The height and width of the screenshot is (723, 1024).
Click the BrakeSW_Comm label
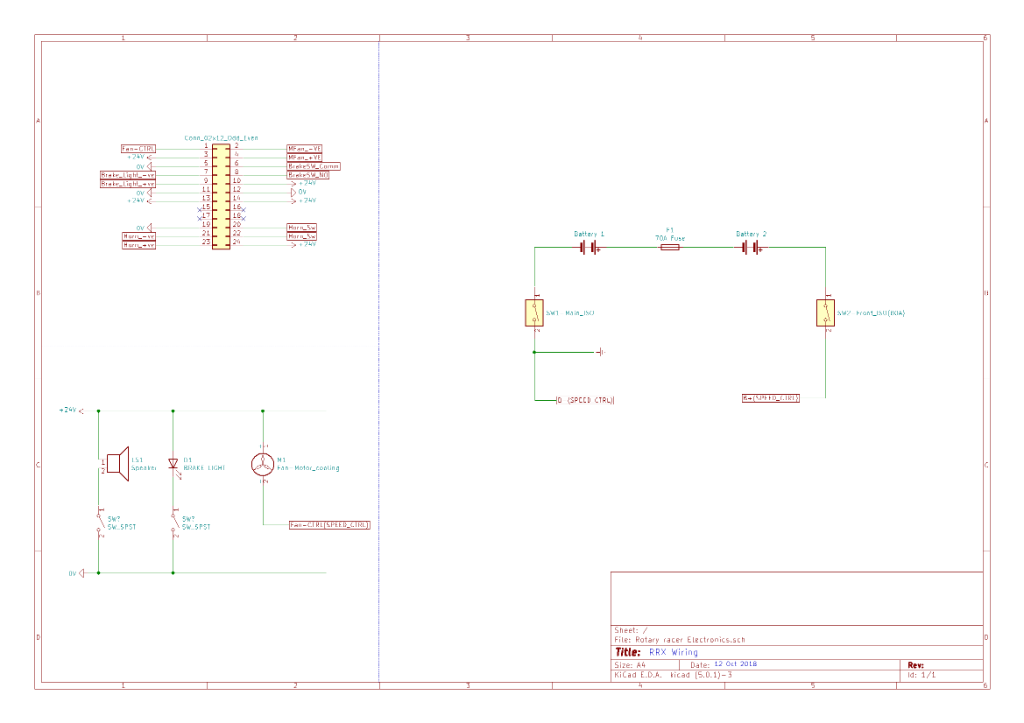tap(313, 167)
